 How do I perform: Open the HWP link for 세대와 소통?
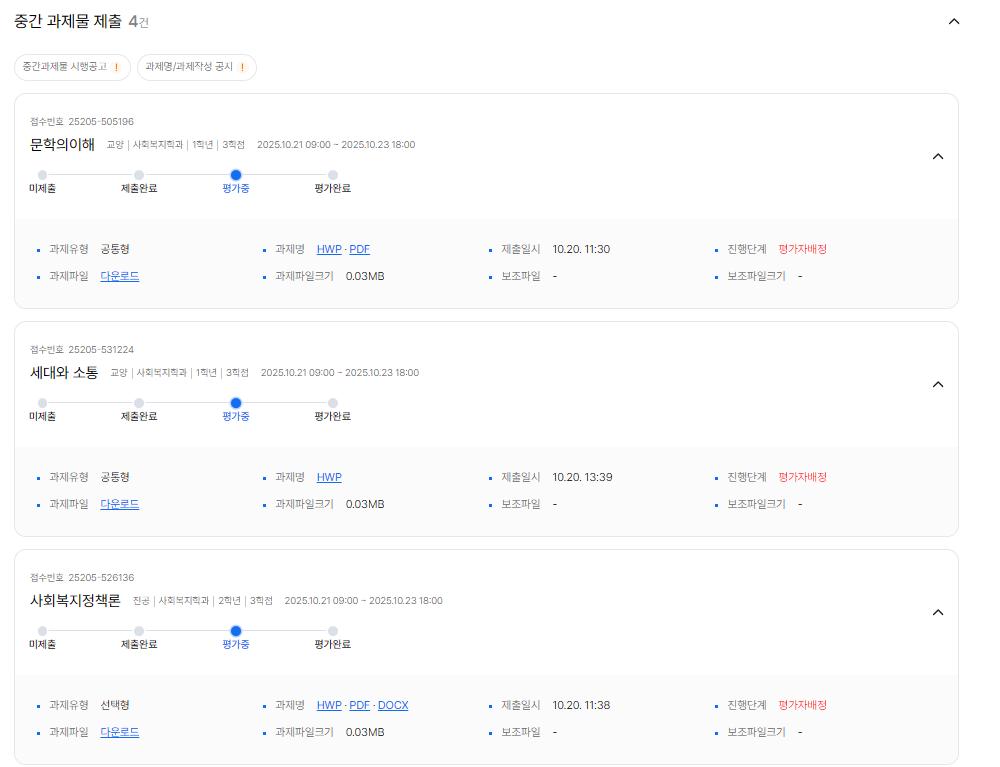[329, 477]
